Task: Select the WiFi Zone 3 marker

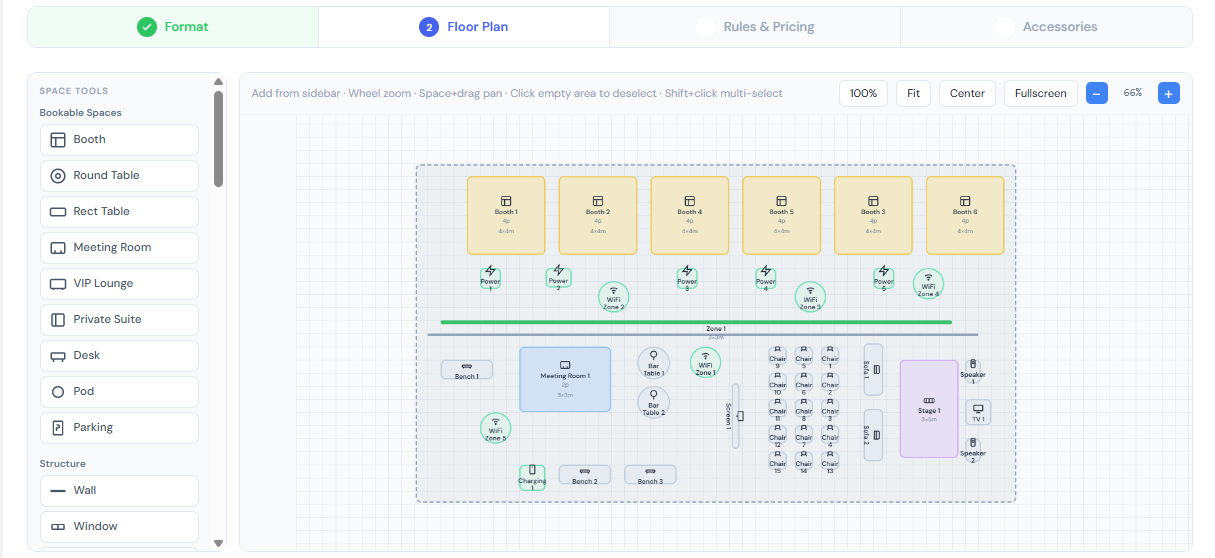Action: [810, 297]
